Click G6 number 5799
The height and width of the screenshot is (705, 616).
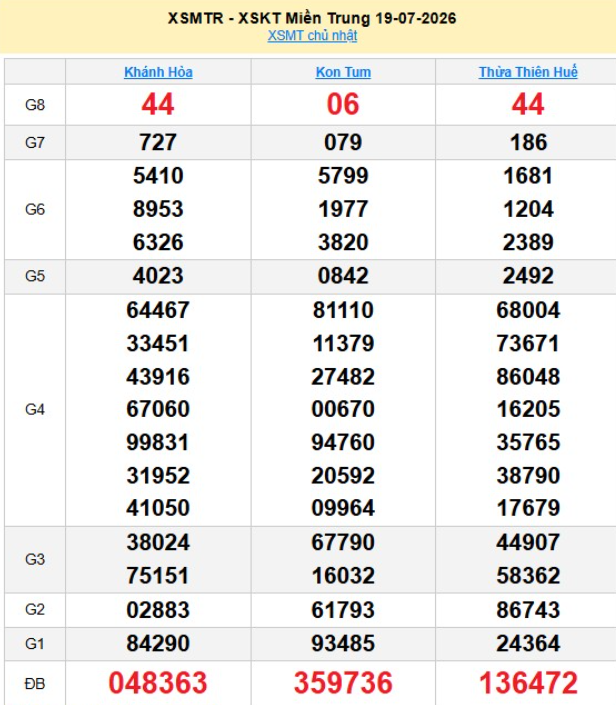(x=343, y=175)
